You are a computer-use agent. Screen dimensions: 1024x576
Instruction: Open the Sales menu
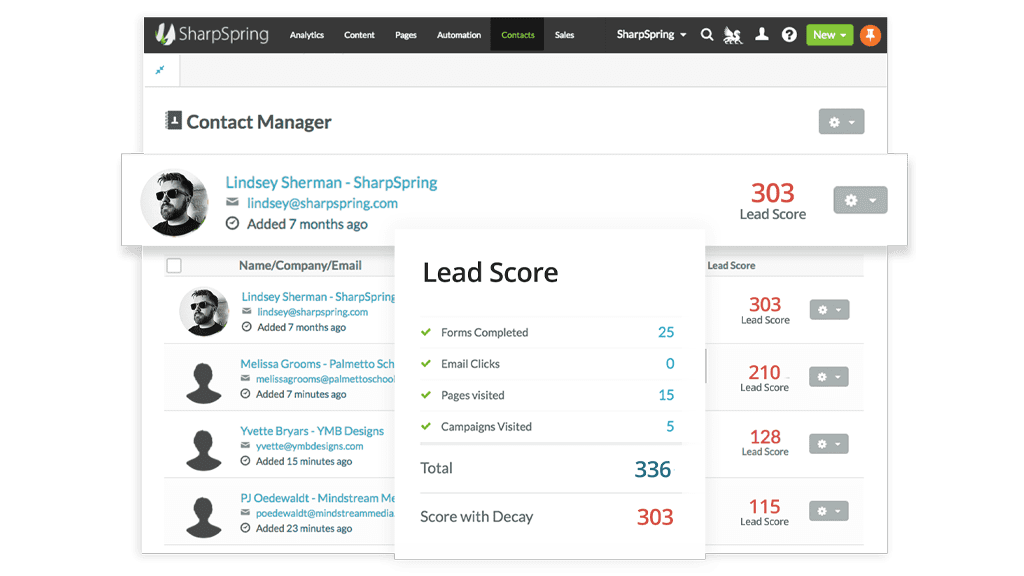coord(564,35)
